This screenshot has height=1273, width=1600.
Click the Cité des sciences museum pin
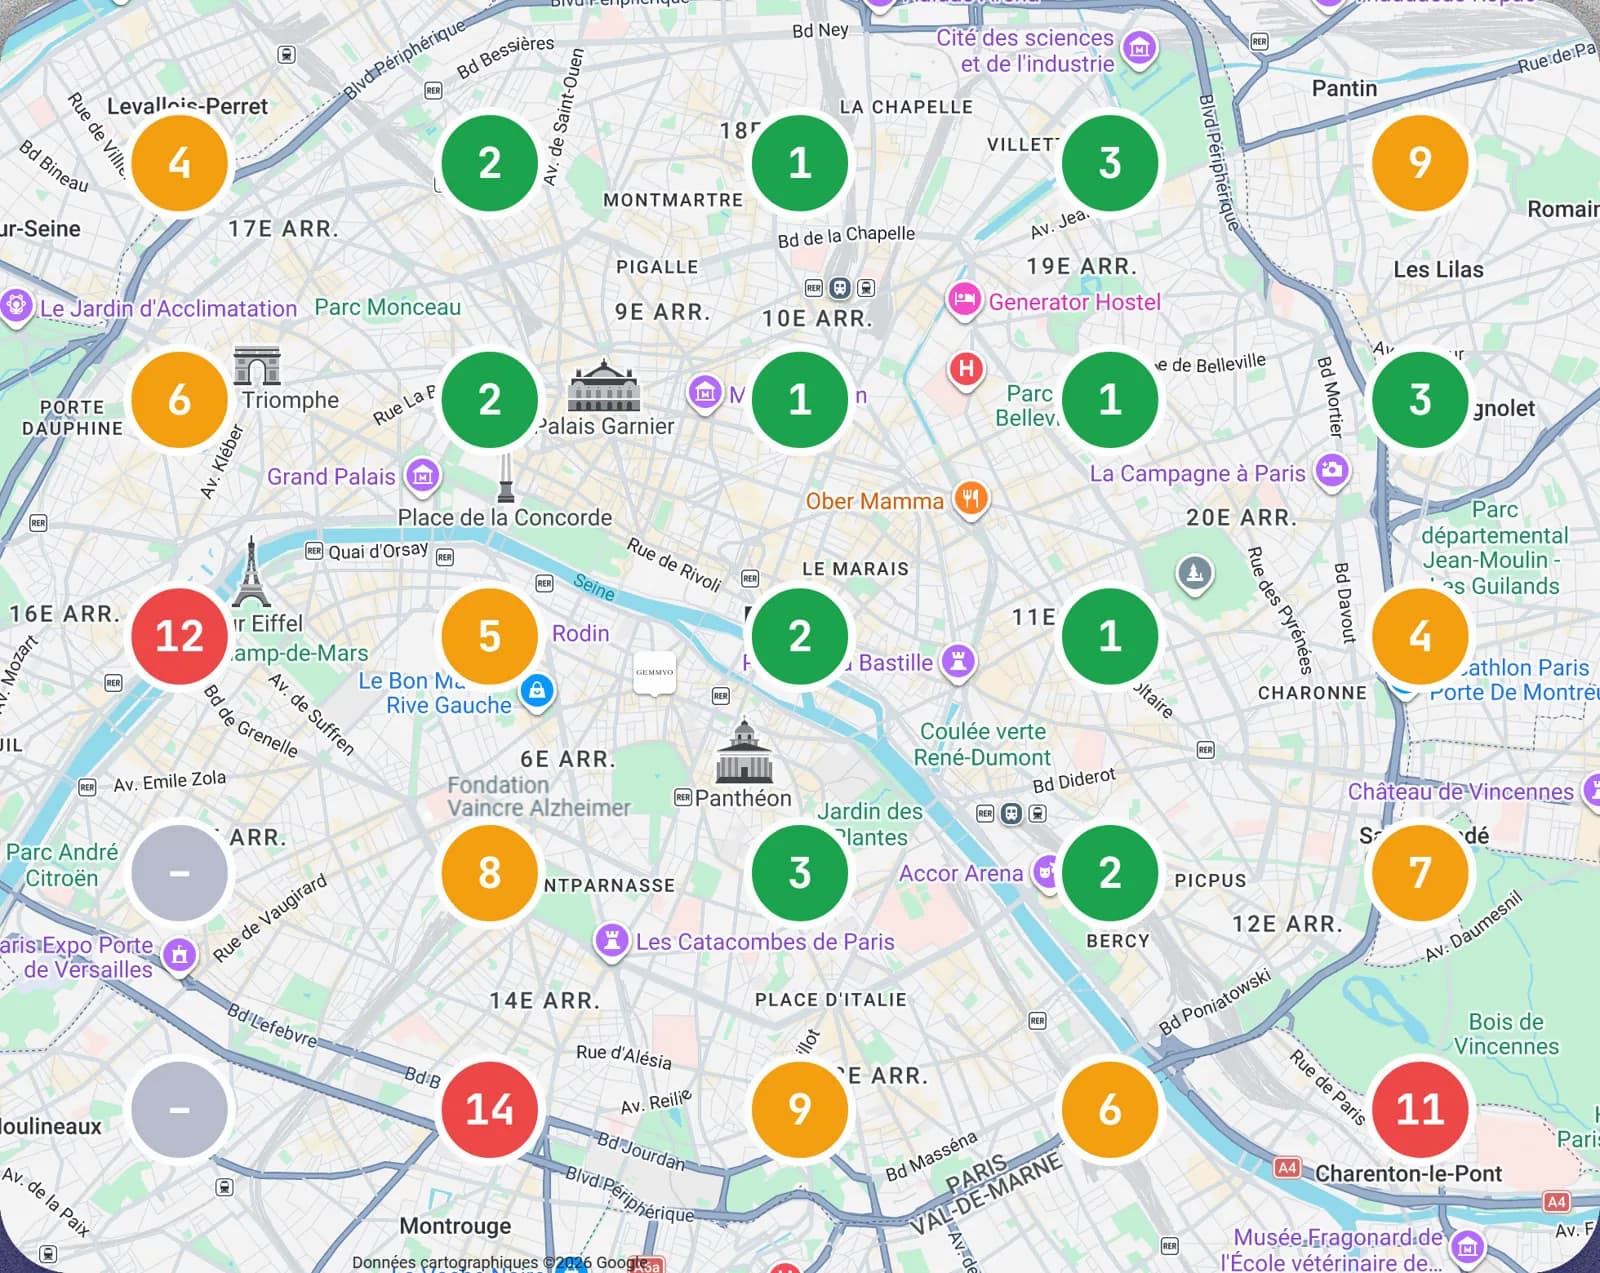coord(1139,47)
